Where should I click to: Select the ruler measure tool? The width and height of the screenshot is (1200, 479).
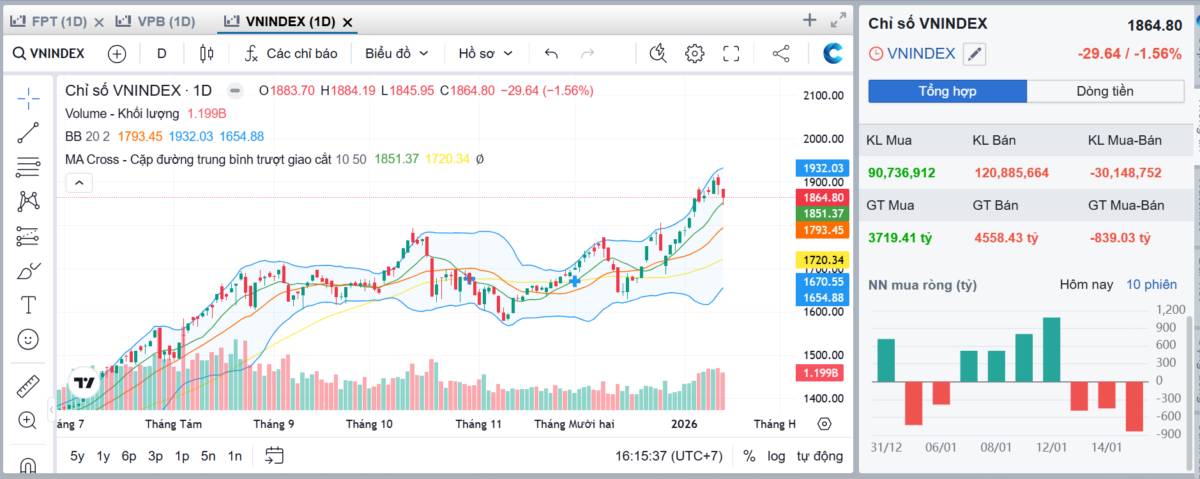click(28, 386)
